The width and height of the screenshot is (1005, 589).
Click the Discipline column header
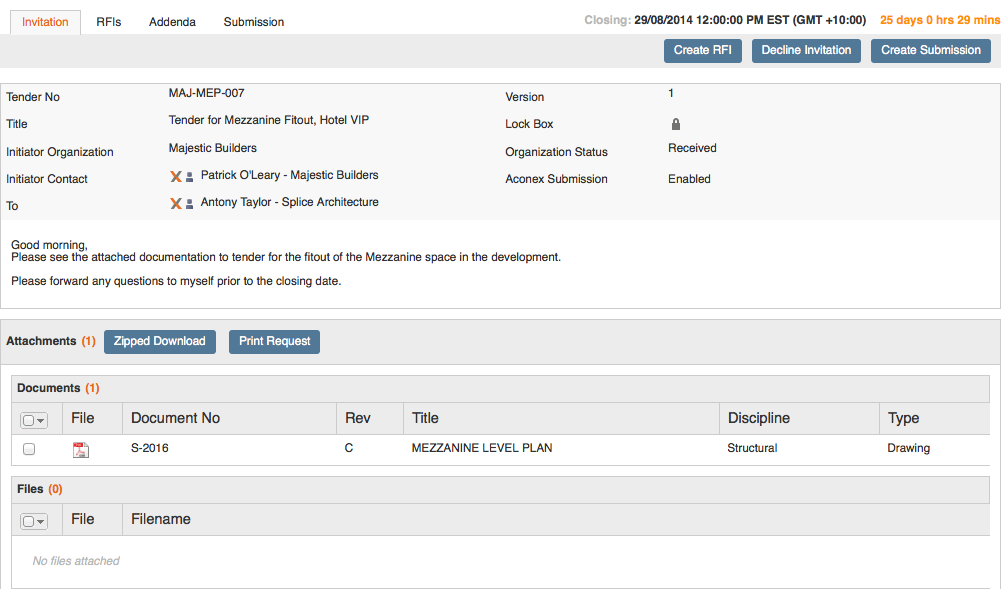[x=758, y=418]
